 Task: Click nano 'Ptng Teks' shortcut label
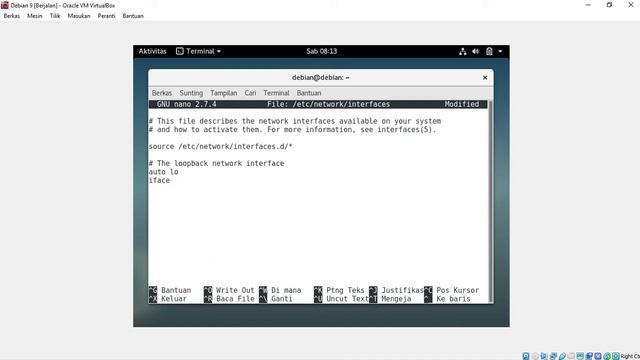[345, 290]
